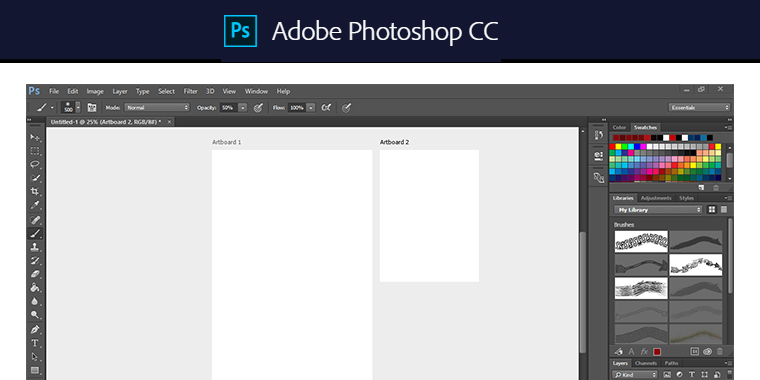
Task: Select the Spot Healing Brush tool
Action: (35, 220)
